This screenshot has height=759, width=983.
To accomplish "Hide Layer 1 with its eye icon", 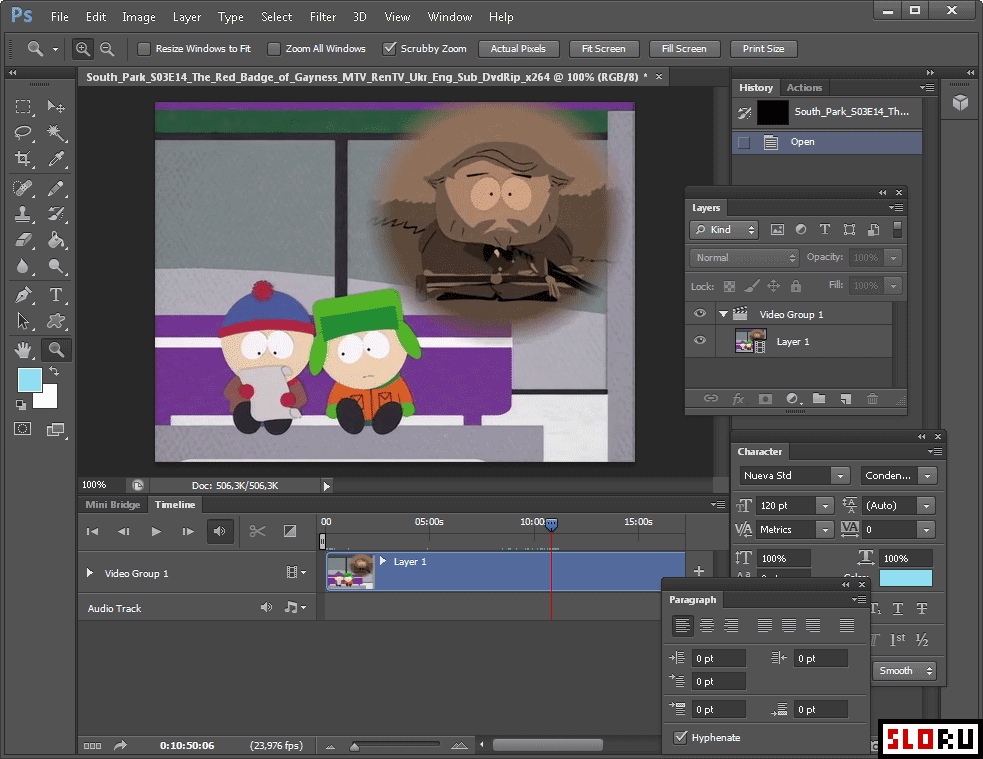I will tap(700, 340).
